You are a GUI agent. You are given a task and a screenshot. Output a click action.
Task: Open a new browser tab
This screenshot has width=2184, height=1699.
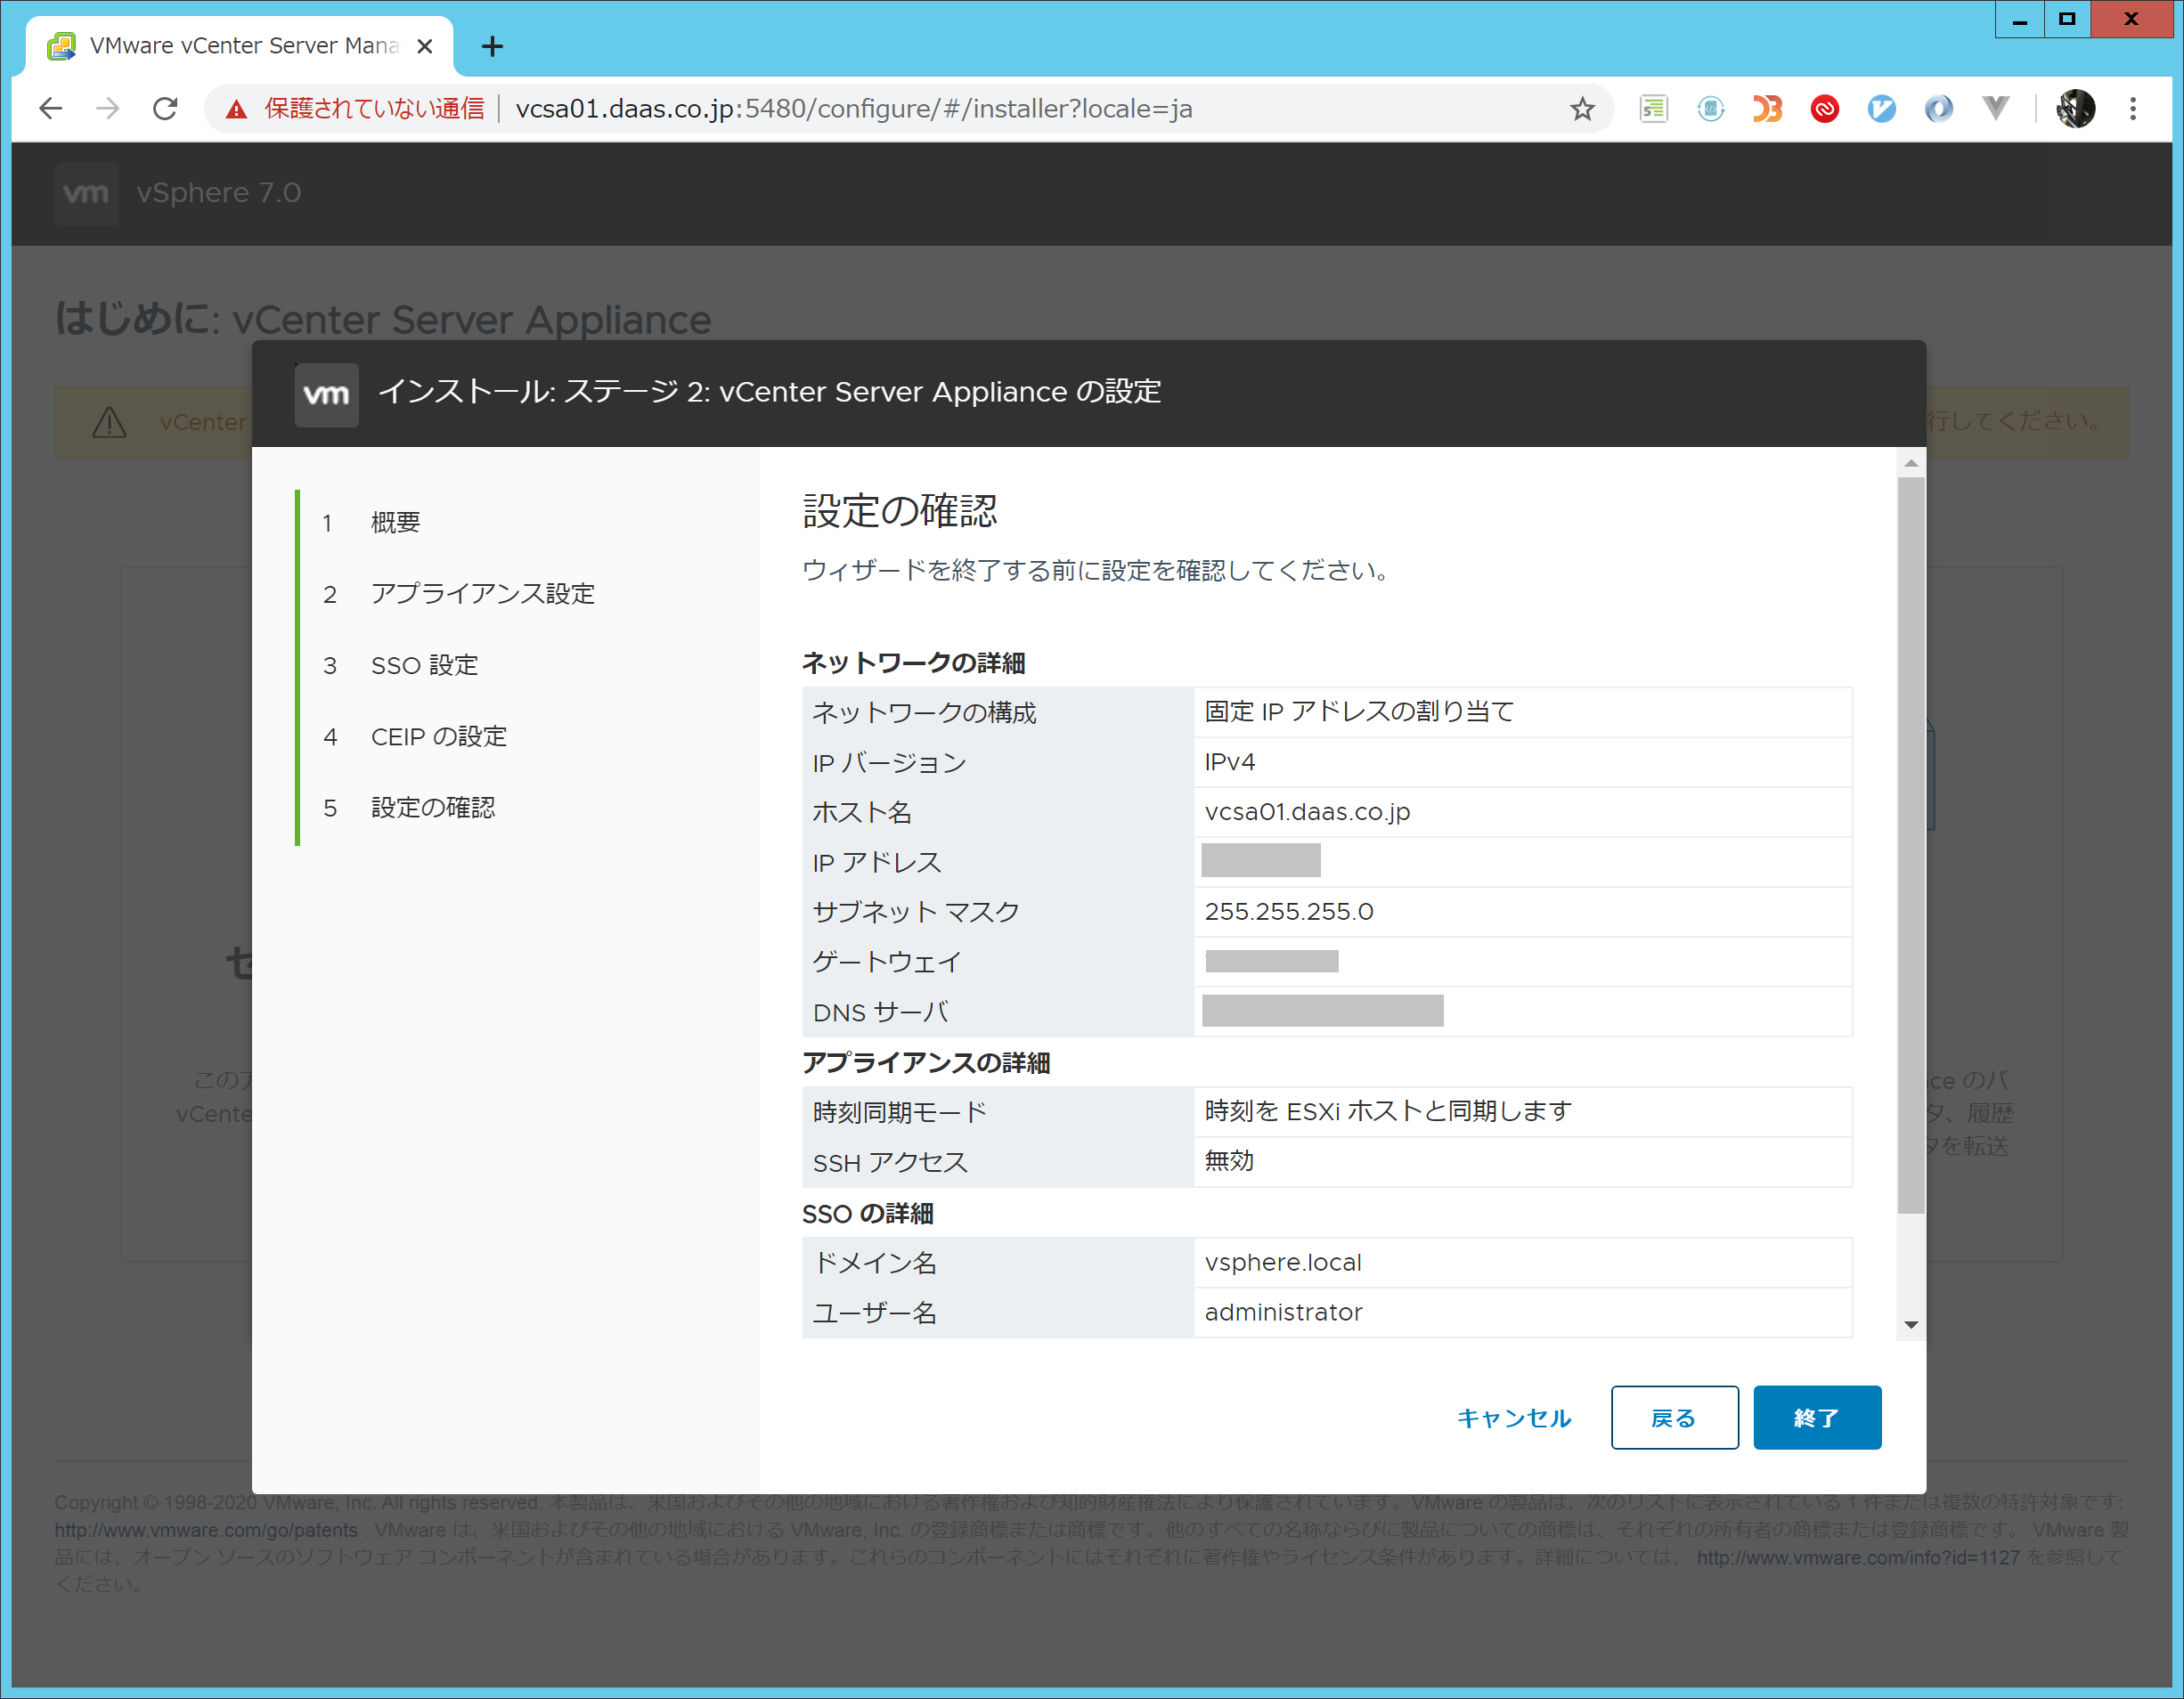pyautogui.click(x=492, y=46)
